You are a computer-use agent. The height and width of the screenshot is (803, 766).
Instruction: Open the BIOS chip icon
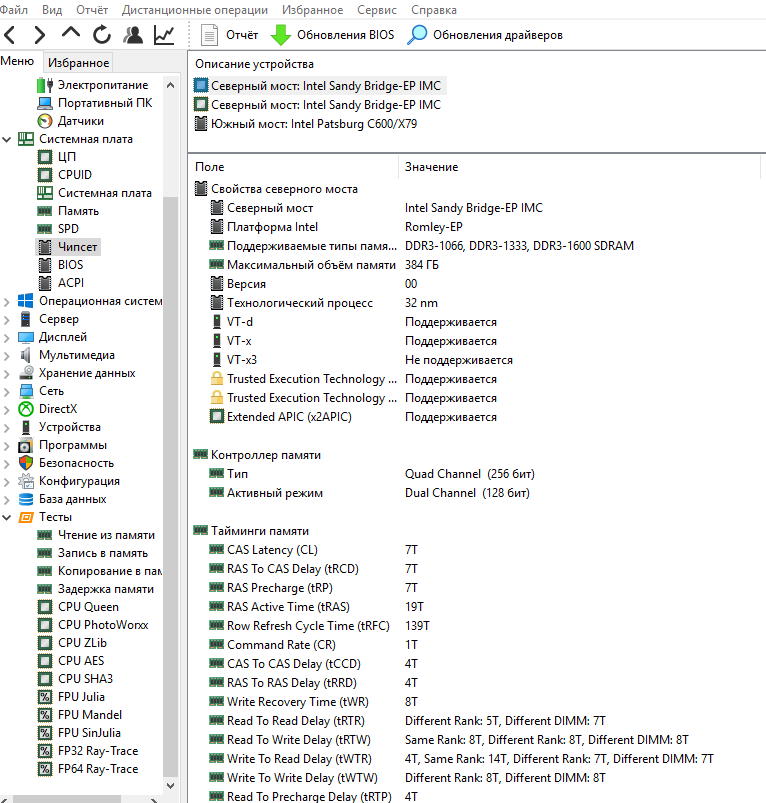45,265
